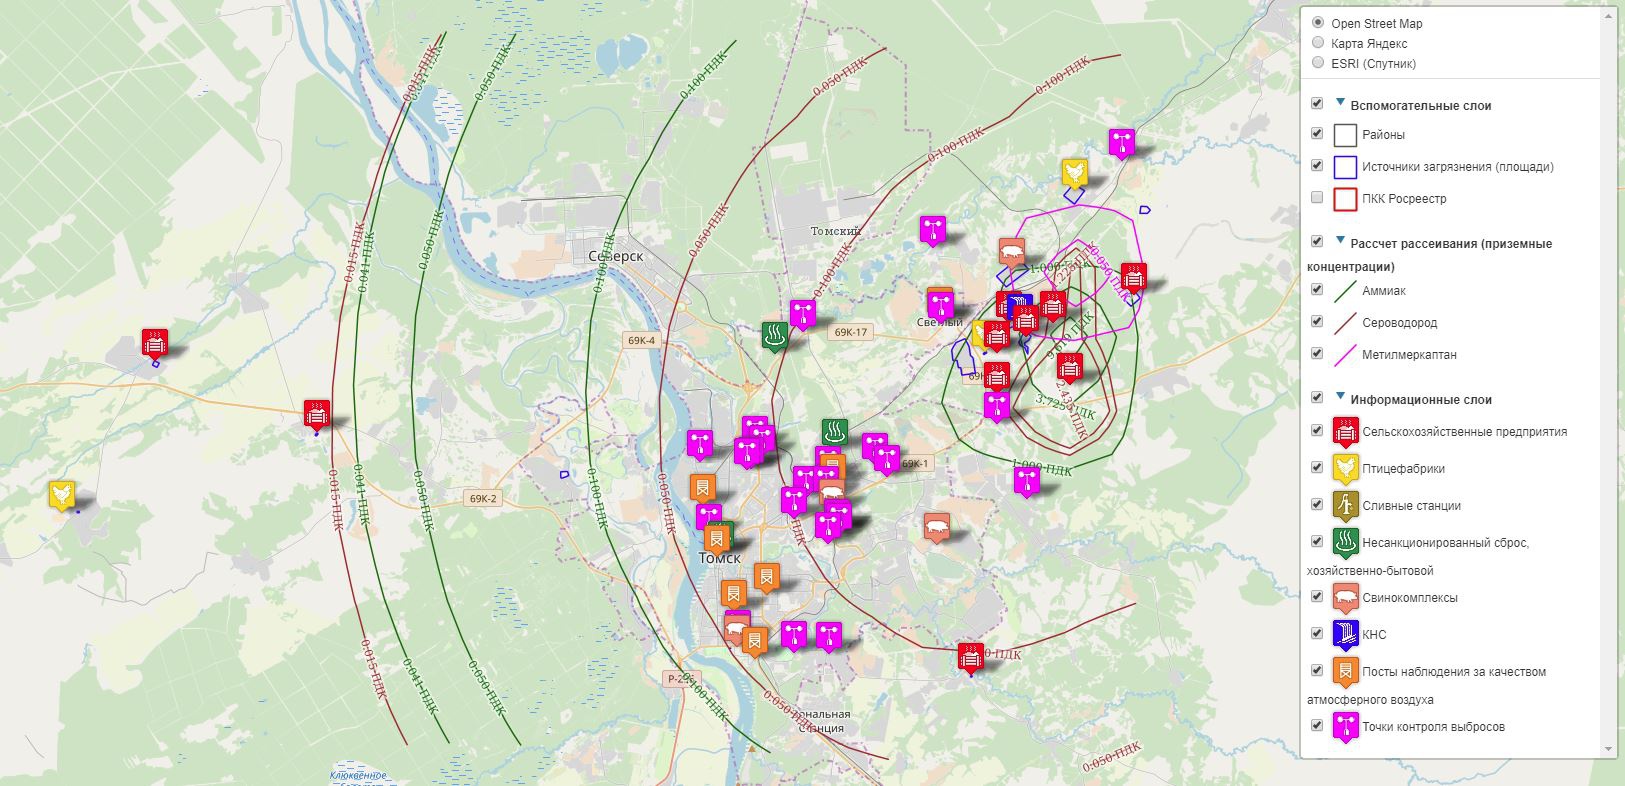Collapse the Рассчет рассеивания group triangle

point(1340,240)
